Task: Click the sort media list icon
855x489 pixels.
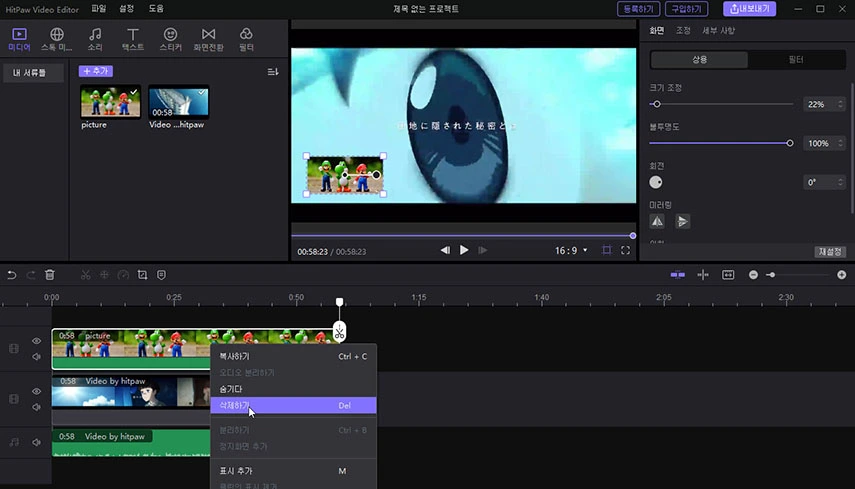Action: coord(273,72)
